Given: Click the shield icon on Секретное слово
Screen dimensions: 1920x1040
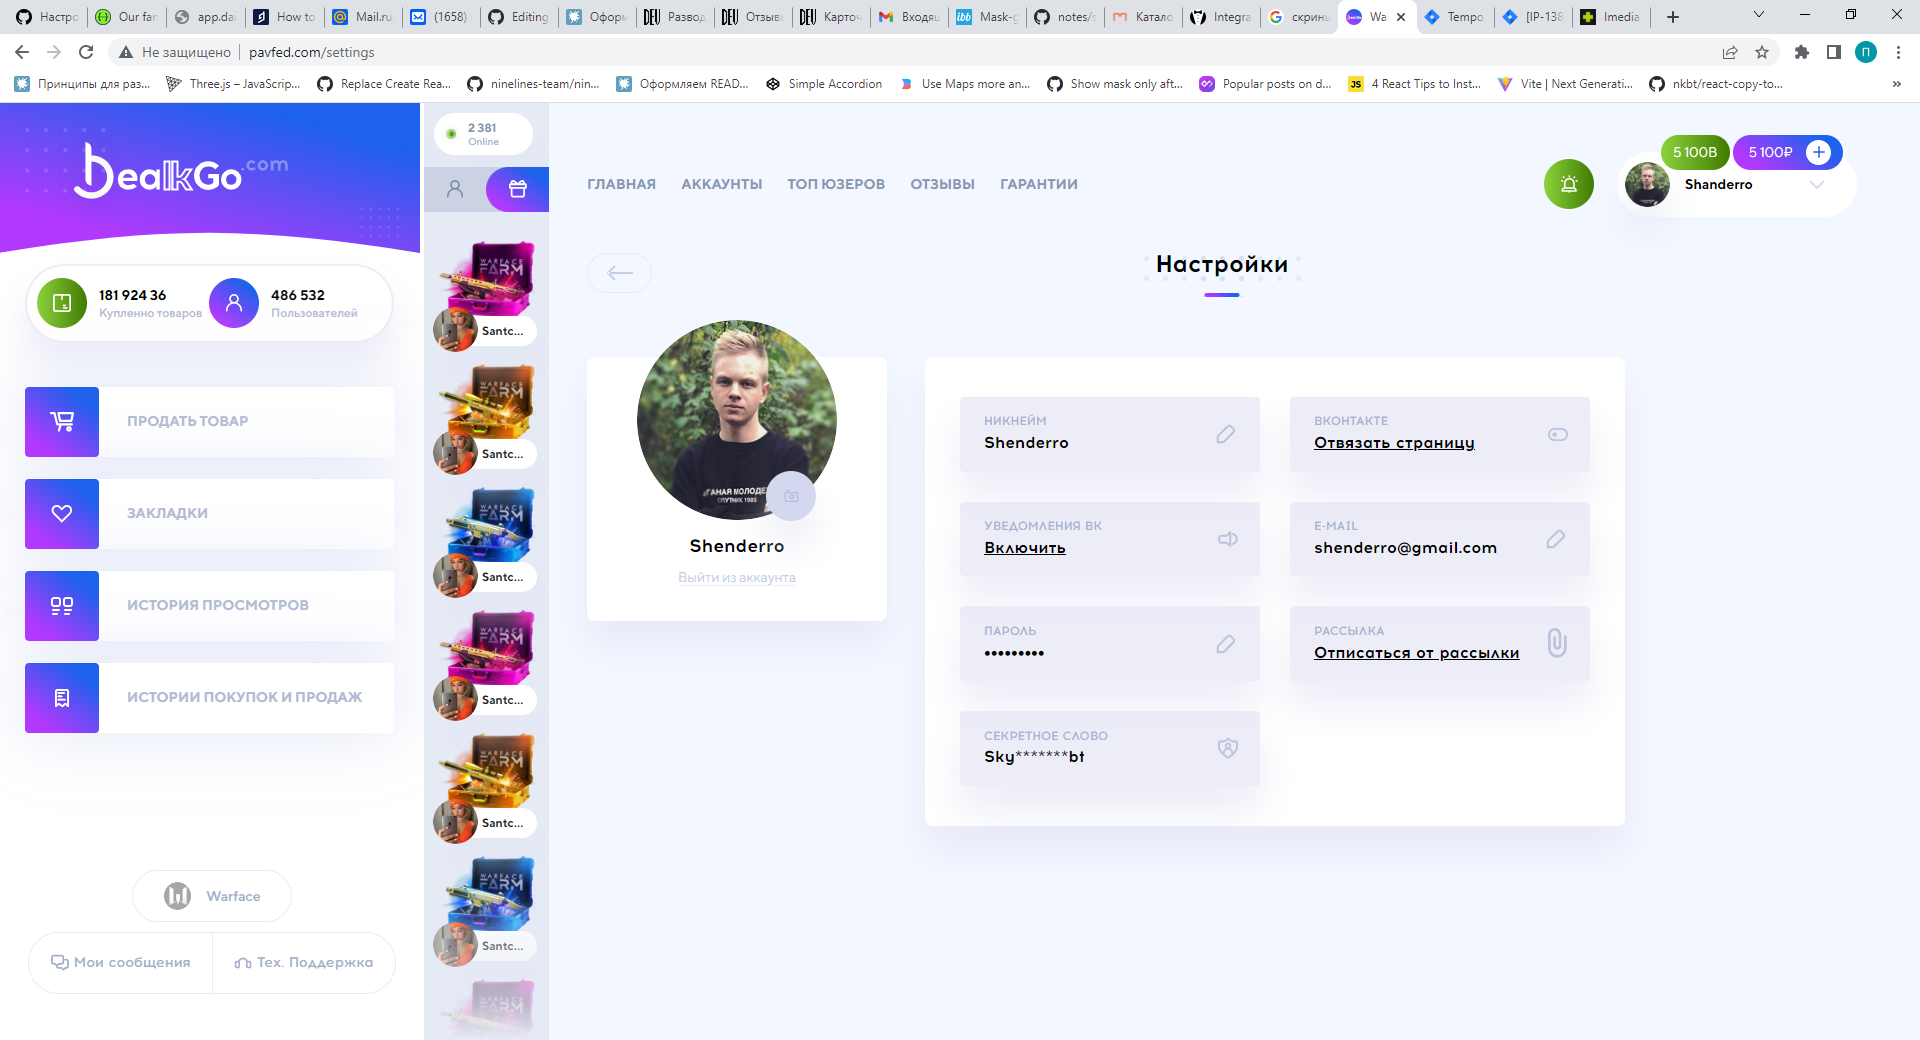Looking at the screenshot, I should pos(1226,748).
